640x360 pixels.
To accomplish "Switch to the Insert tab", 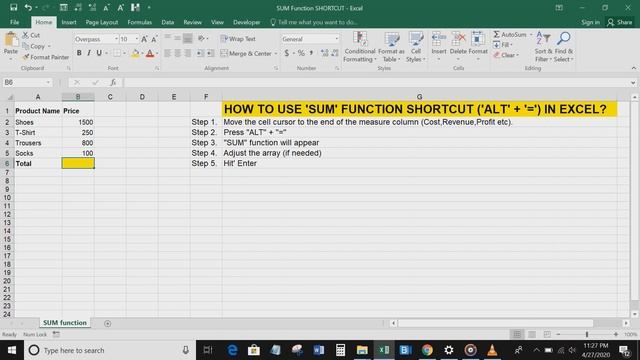I will 69,22.
